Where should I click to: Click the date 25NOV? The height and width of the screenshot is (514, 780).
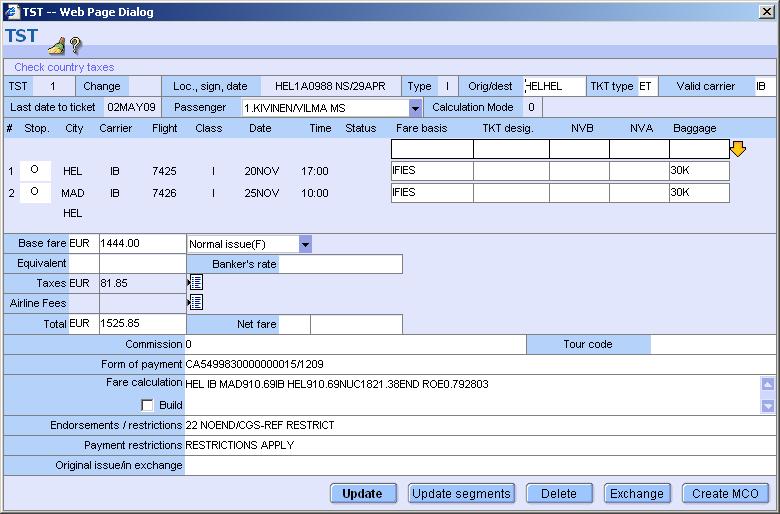tap(262, 193)
